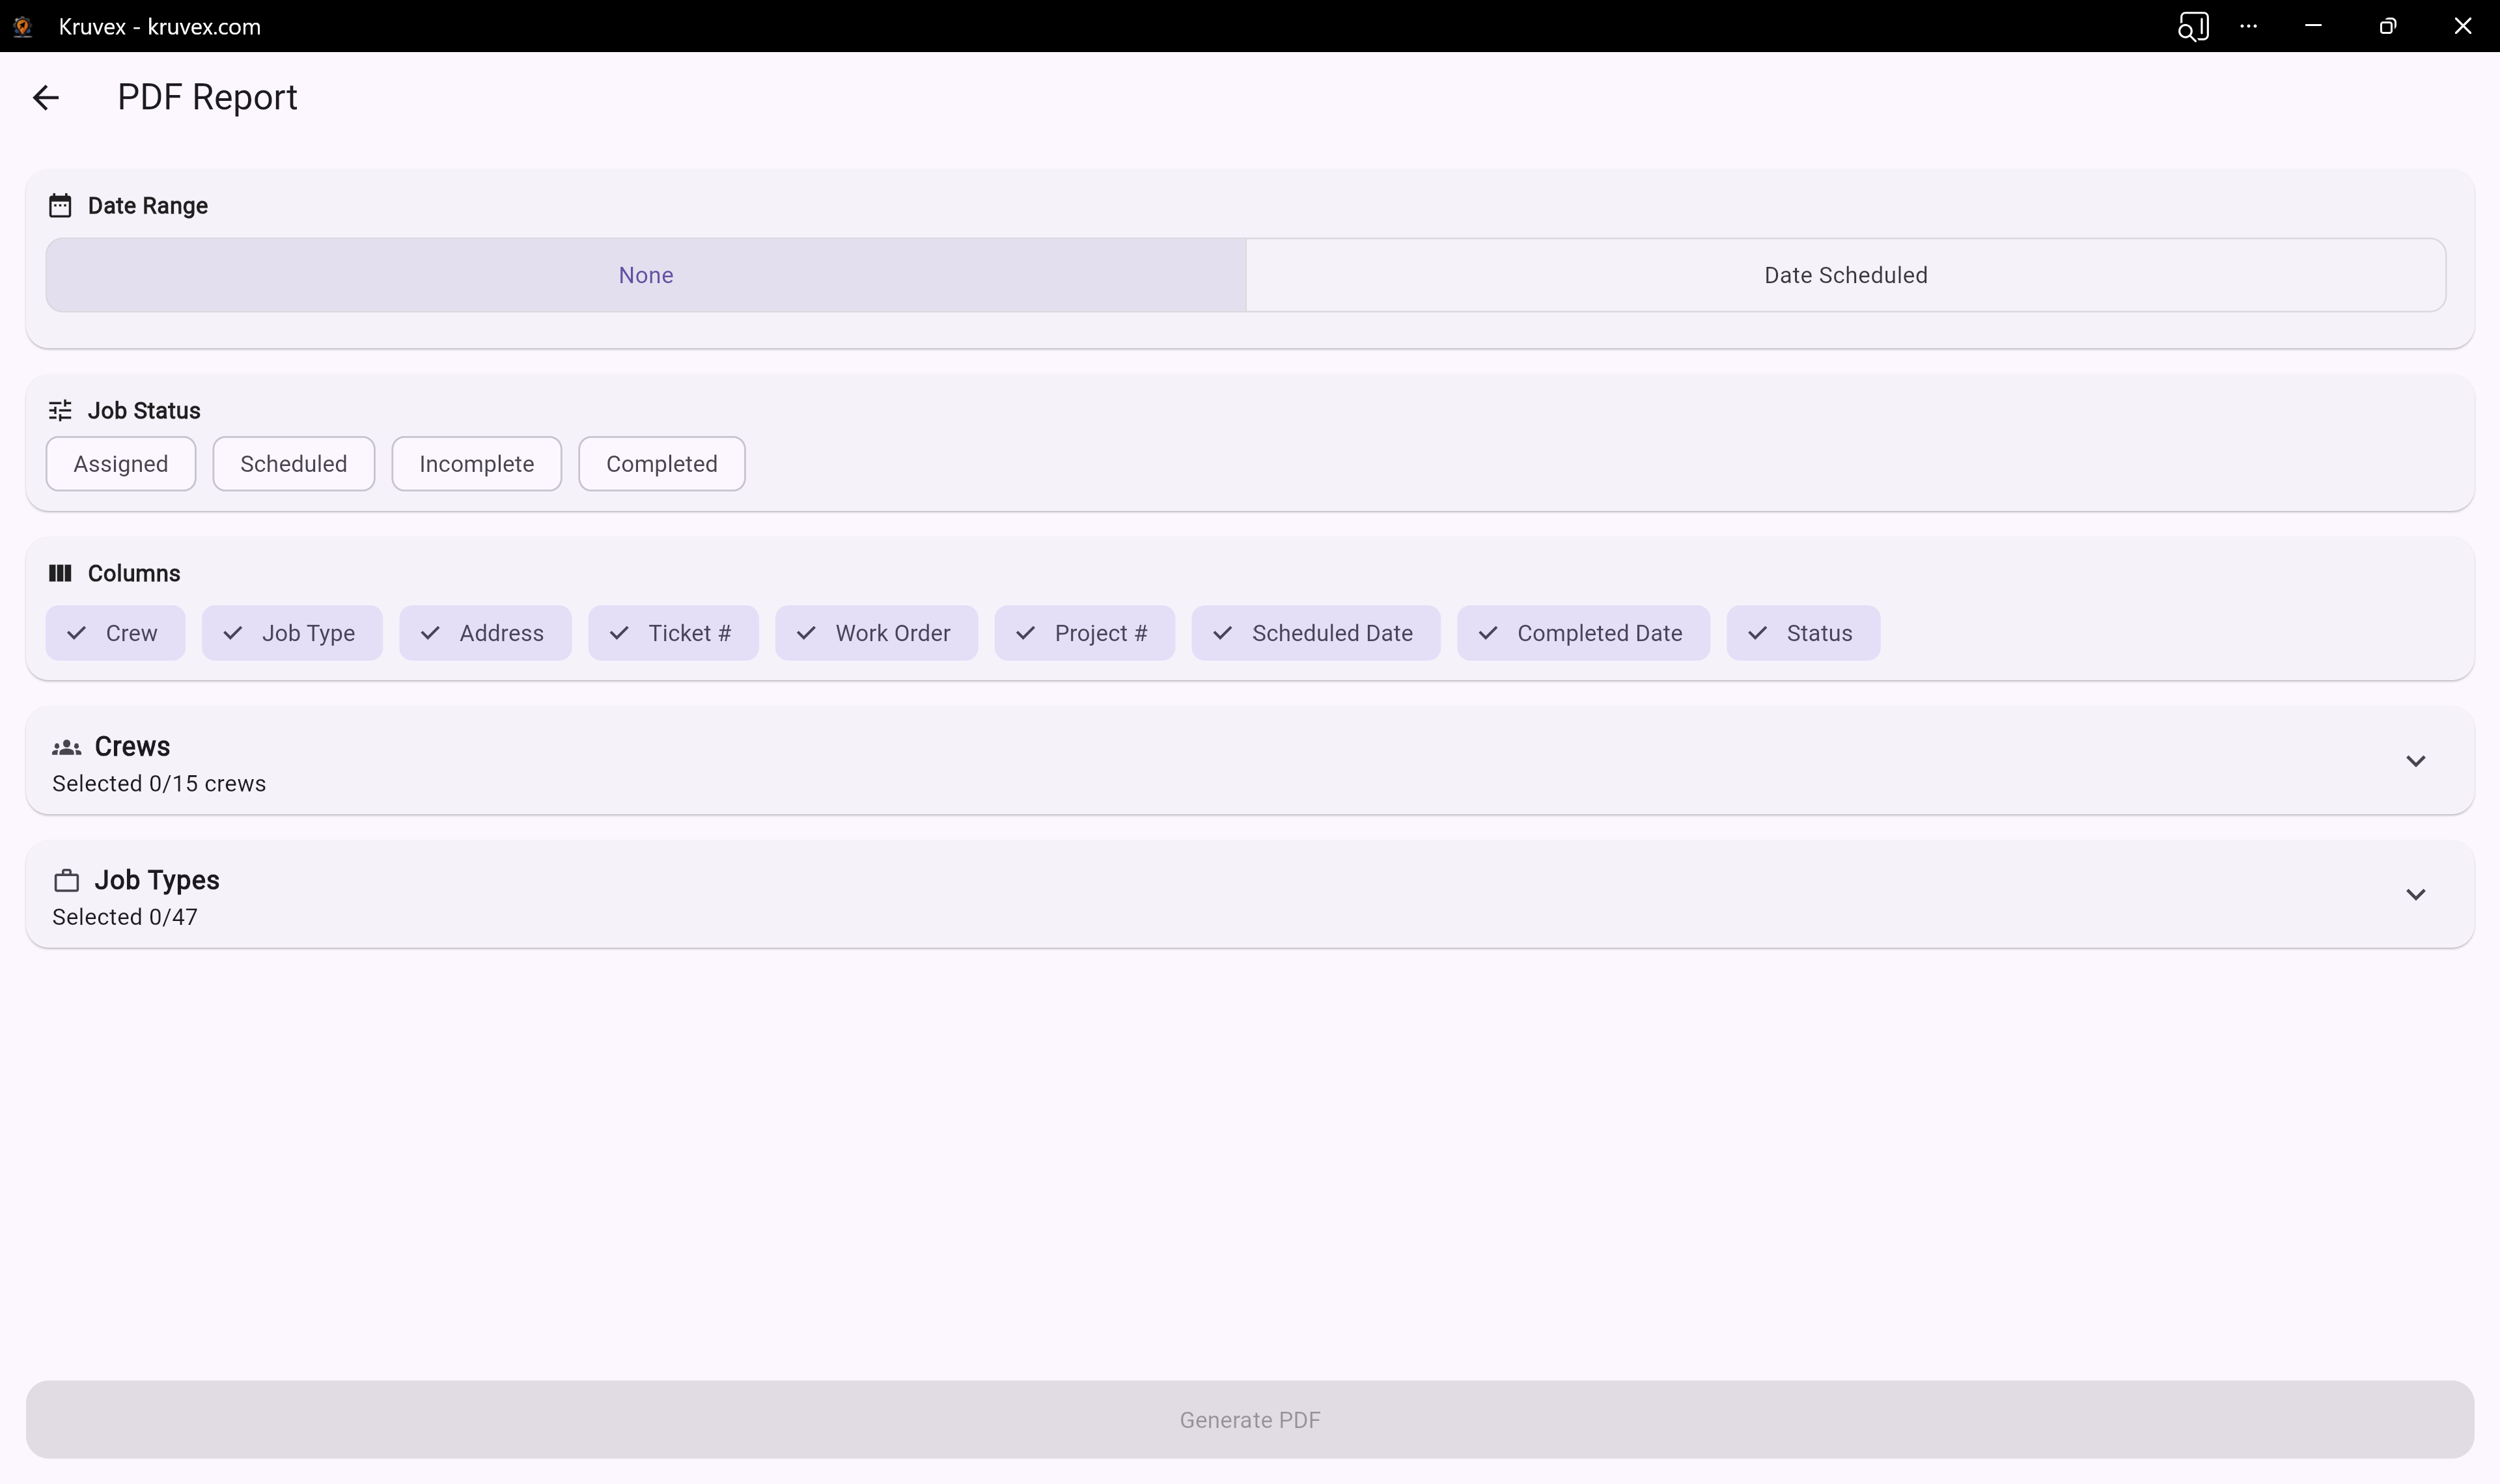Image resolution: width=2500 pixels, height=1484 pixels.
Task: Click the Columns section icon
Action: click(60, 574)
